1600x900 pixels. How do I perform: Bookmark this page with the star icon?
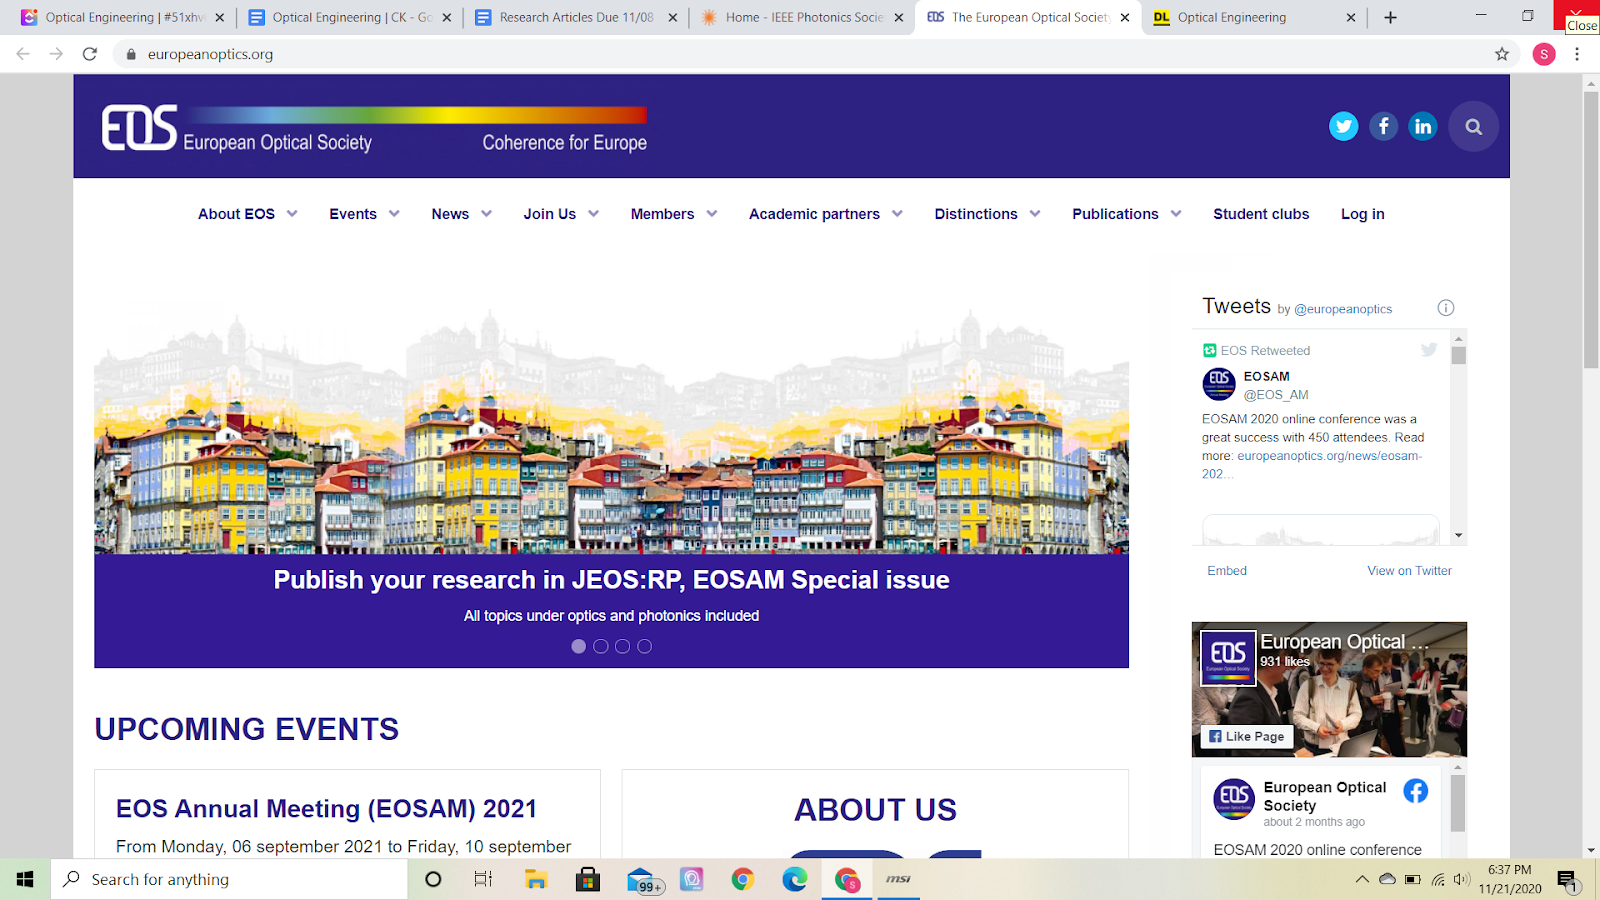pos(1501,54)
